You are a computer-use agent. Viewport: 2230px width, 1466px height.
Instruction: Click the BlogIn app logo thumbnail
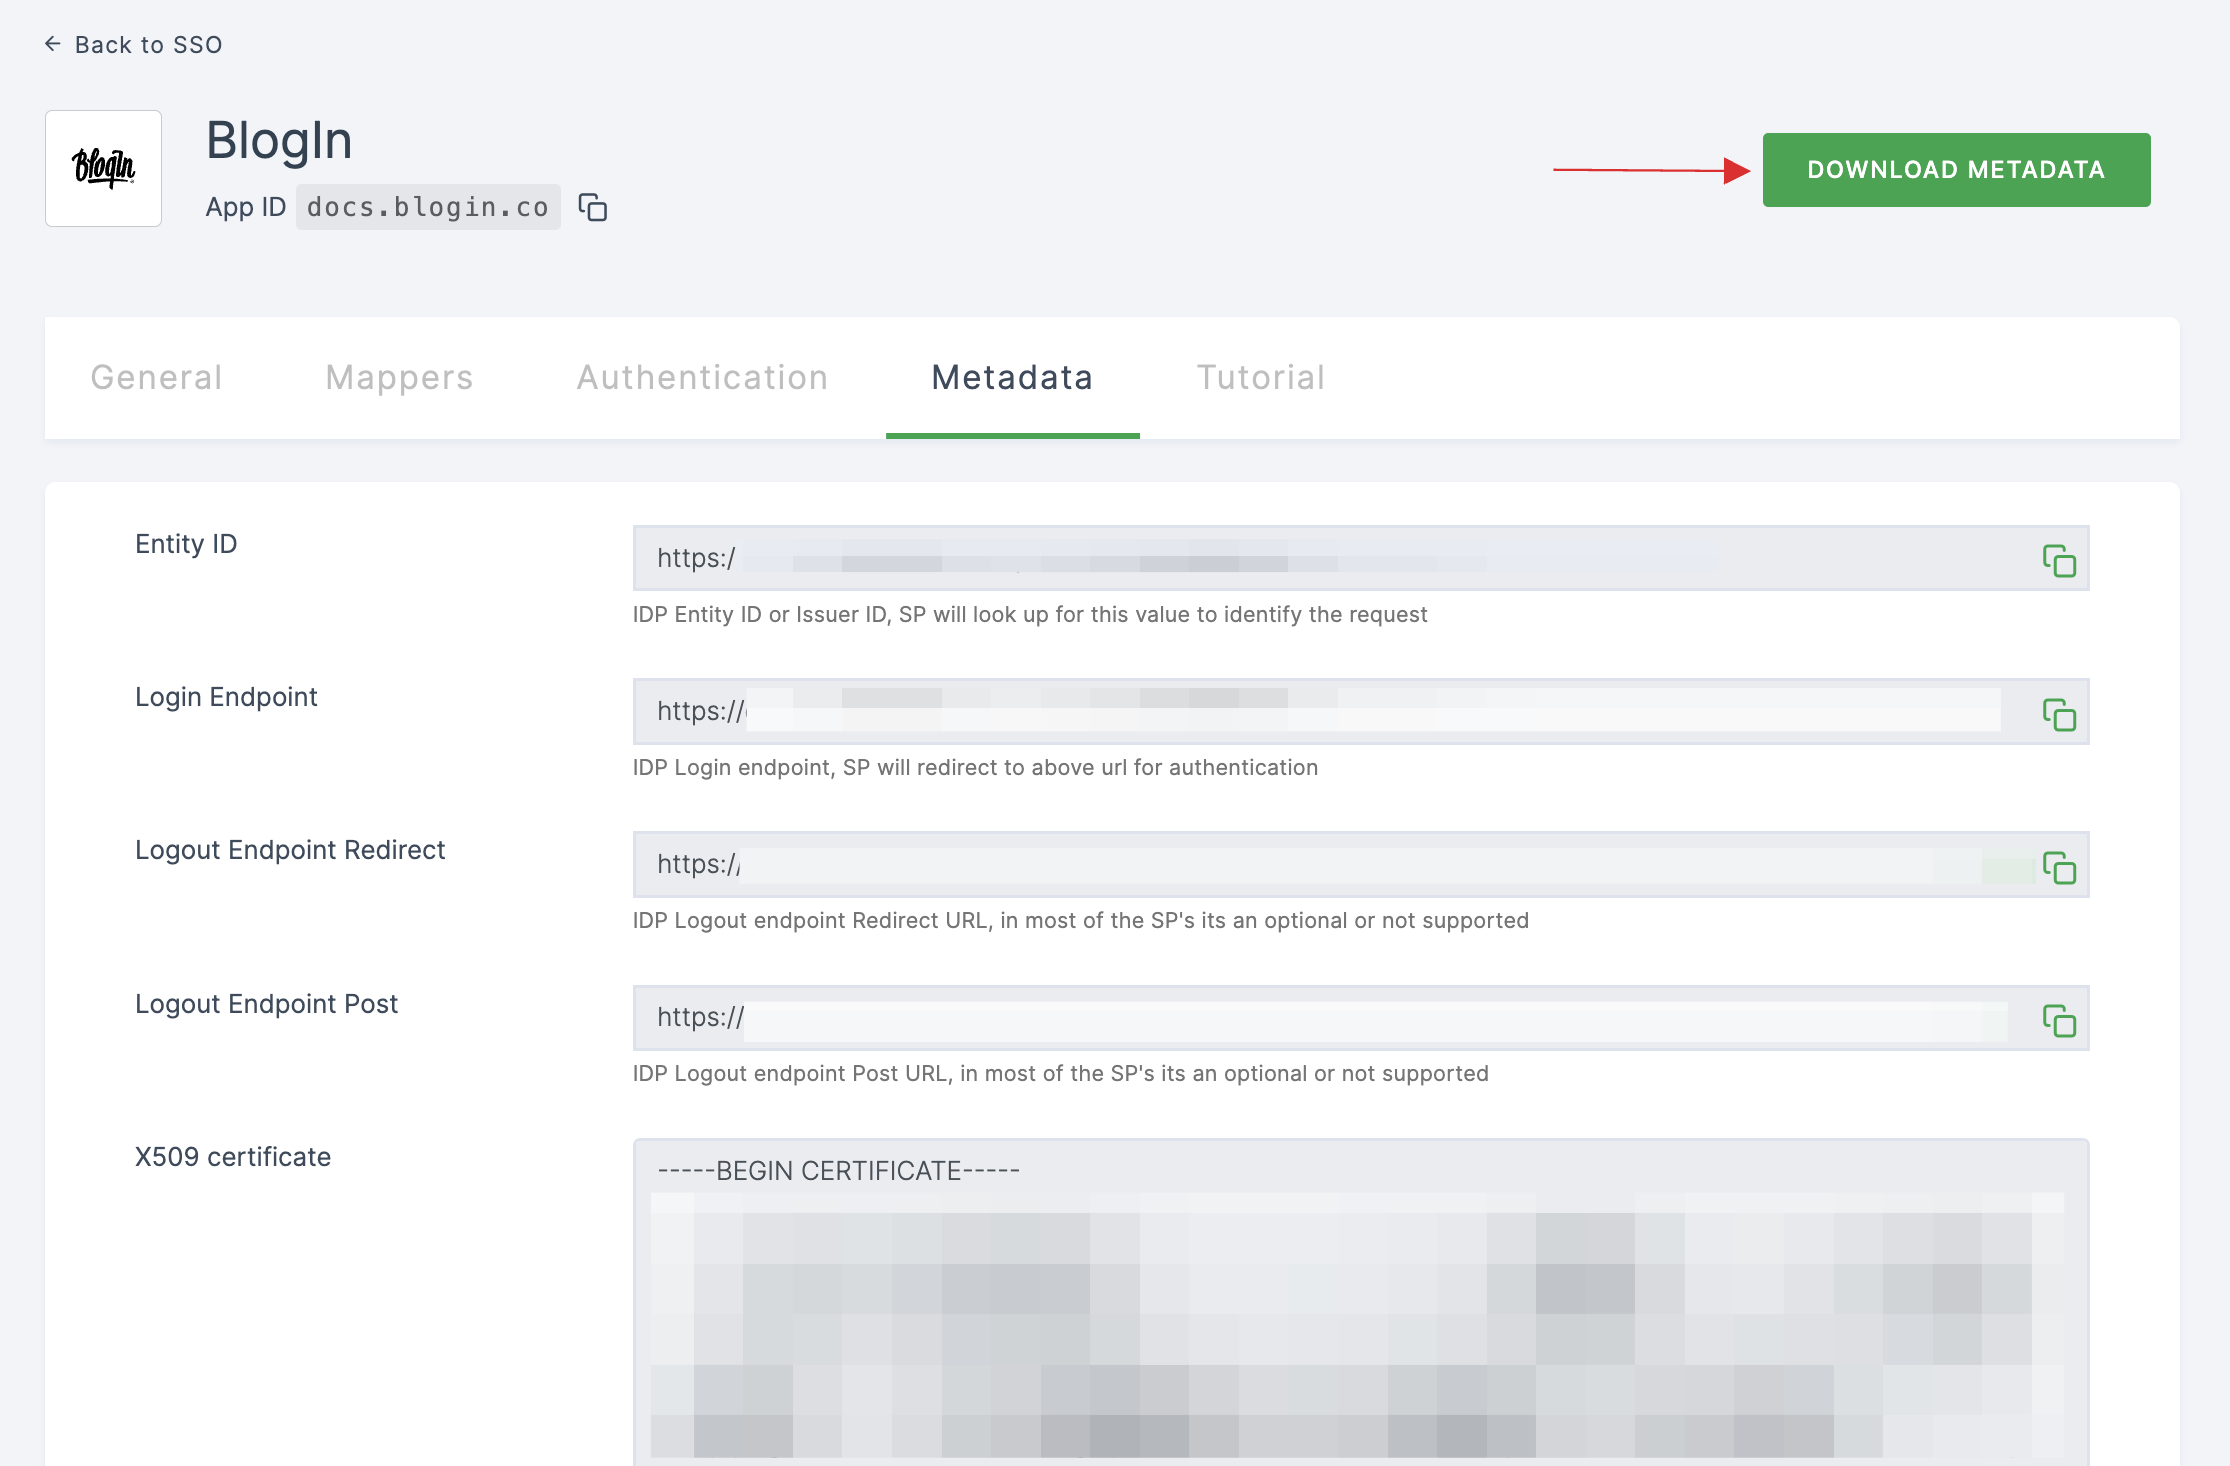103,168
